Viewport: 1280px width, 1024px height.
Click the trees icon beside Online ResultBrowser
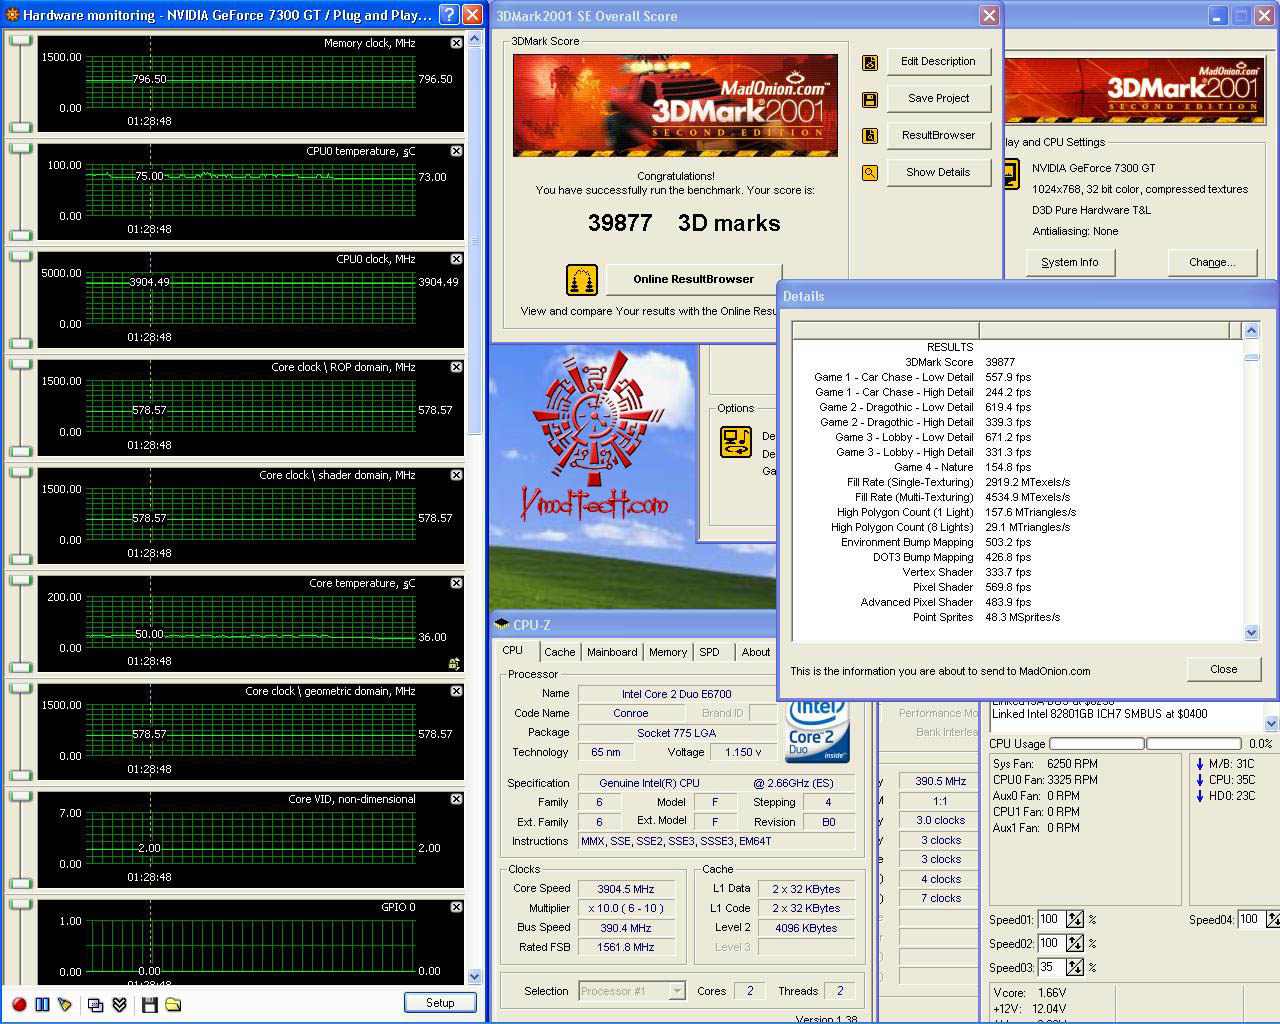click(x=582, y=280)
